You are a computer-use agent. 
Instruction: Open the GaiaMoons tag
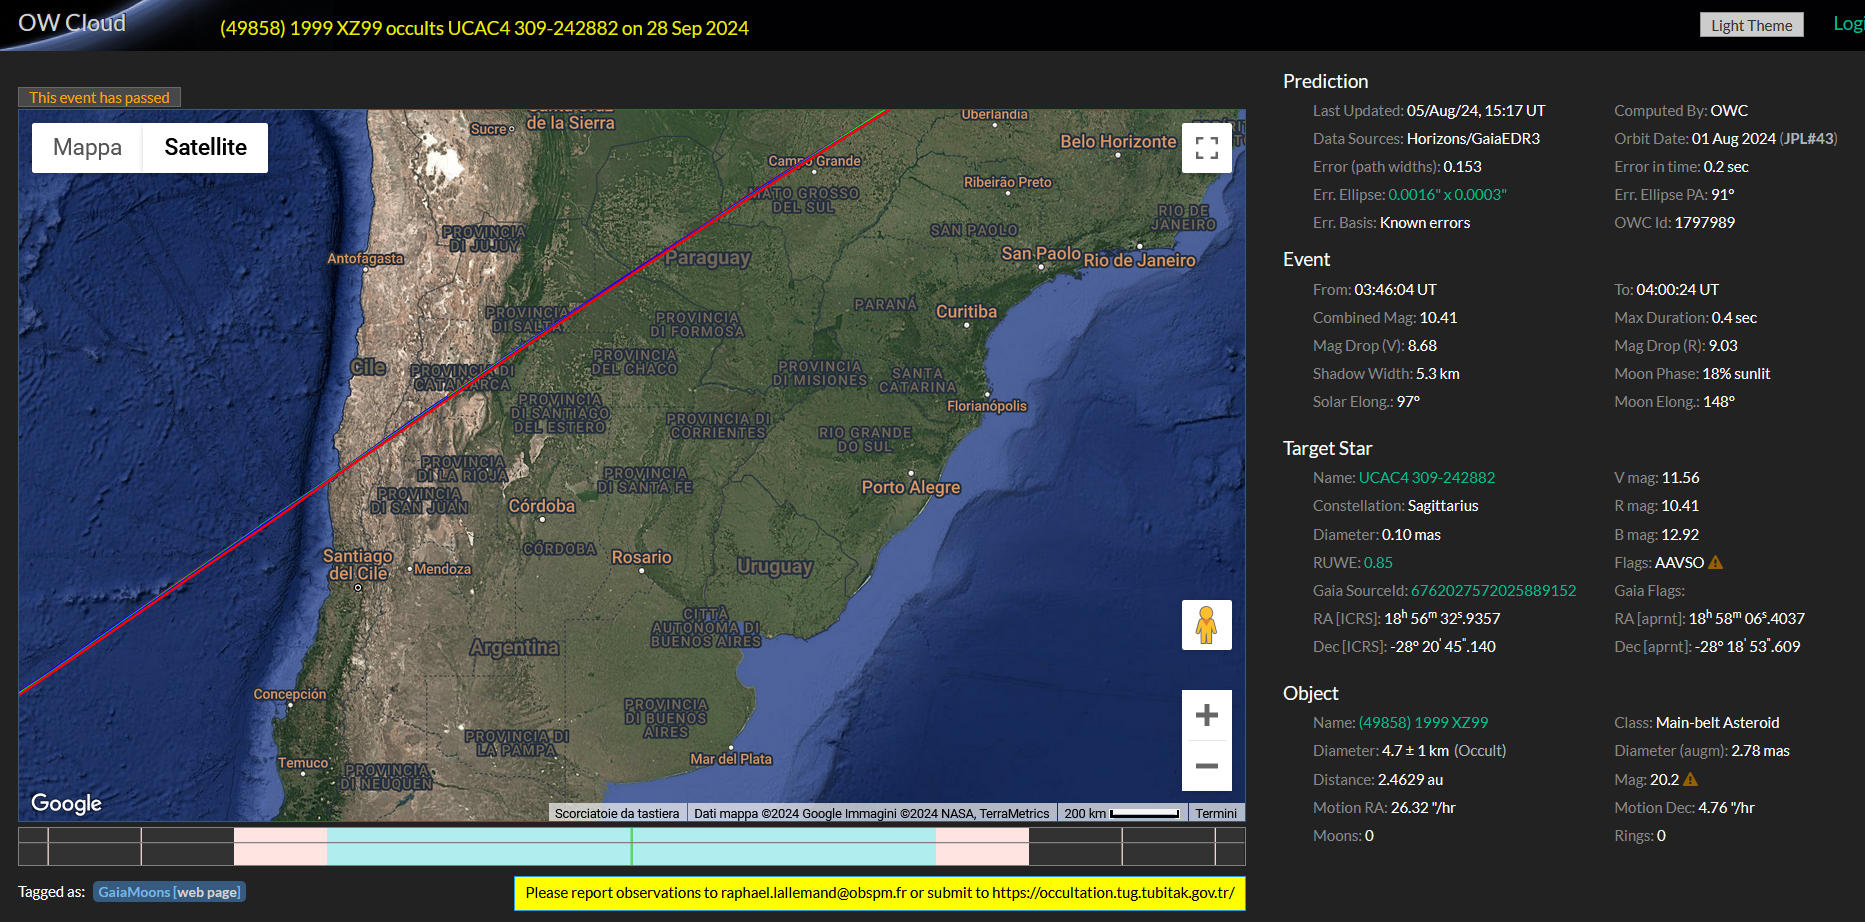169,892
